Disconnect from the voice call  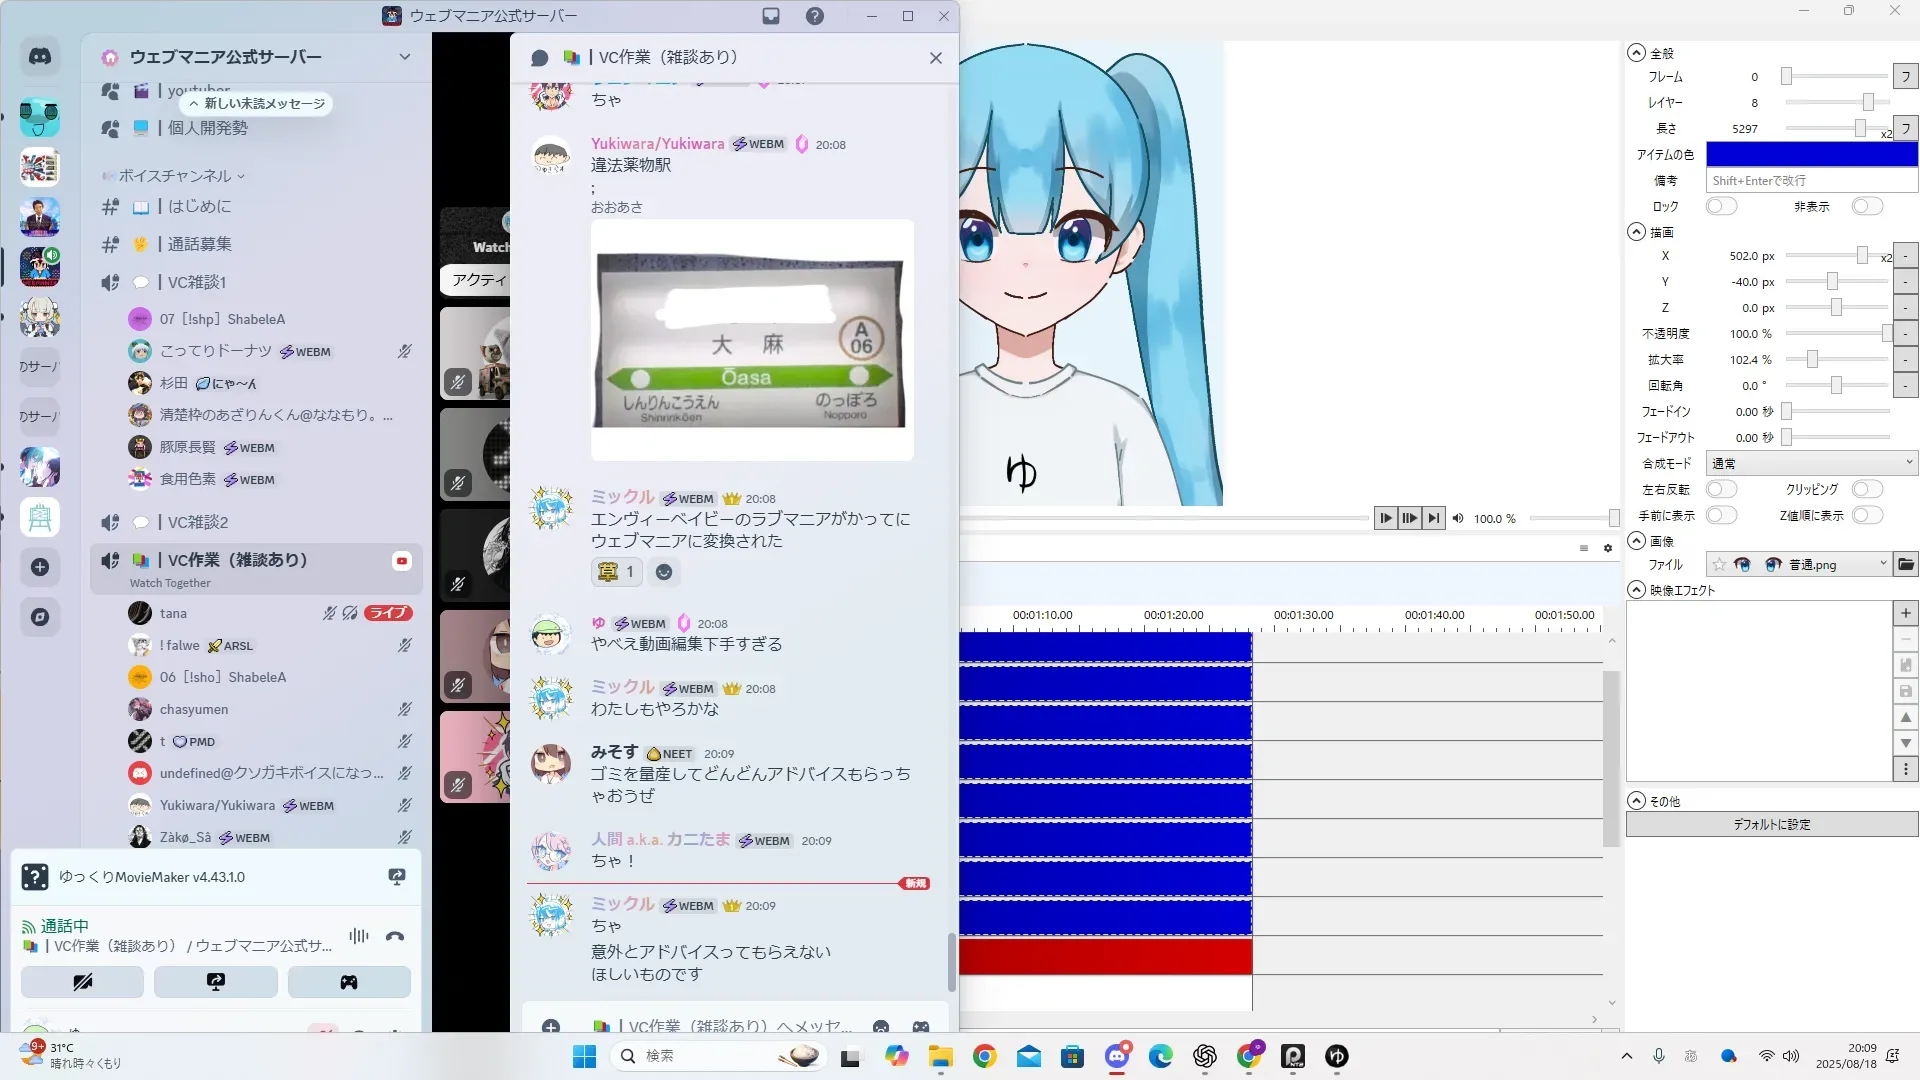click(x=395, y=937)
